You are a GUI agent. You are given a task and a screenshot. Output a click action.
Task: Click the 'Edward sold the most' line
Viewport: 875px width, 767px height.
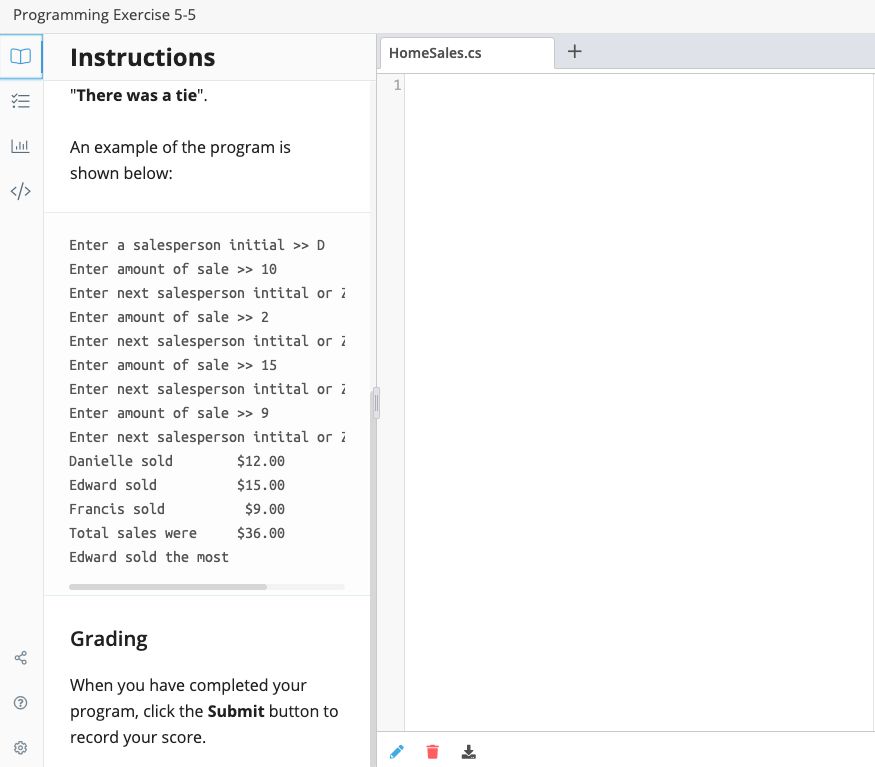pyautogui.click(x=149, y=557)
